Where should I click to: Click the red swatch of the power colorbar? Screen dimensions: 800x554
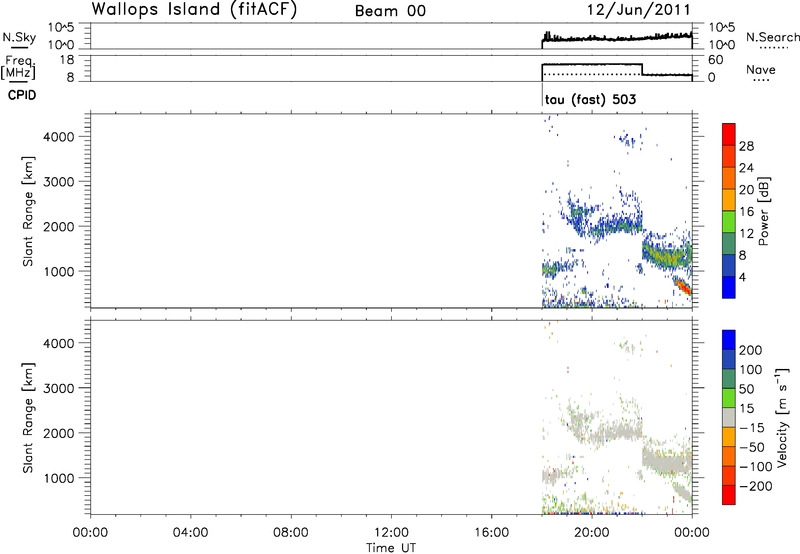pos(729,134)
